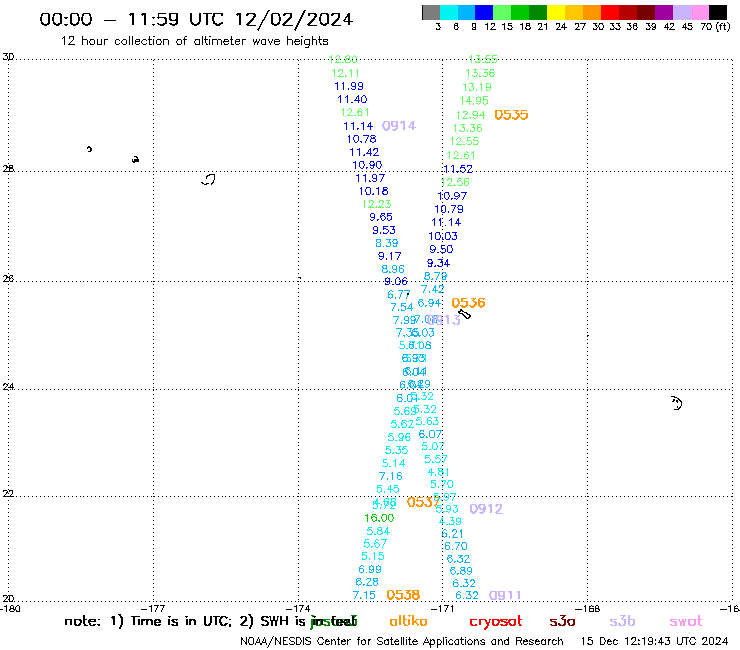Click the 6.89 wave height value
This screenshot has height=650, width=740.
[461, 571]
